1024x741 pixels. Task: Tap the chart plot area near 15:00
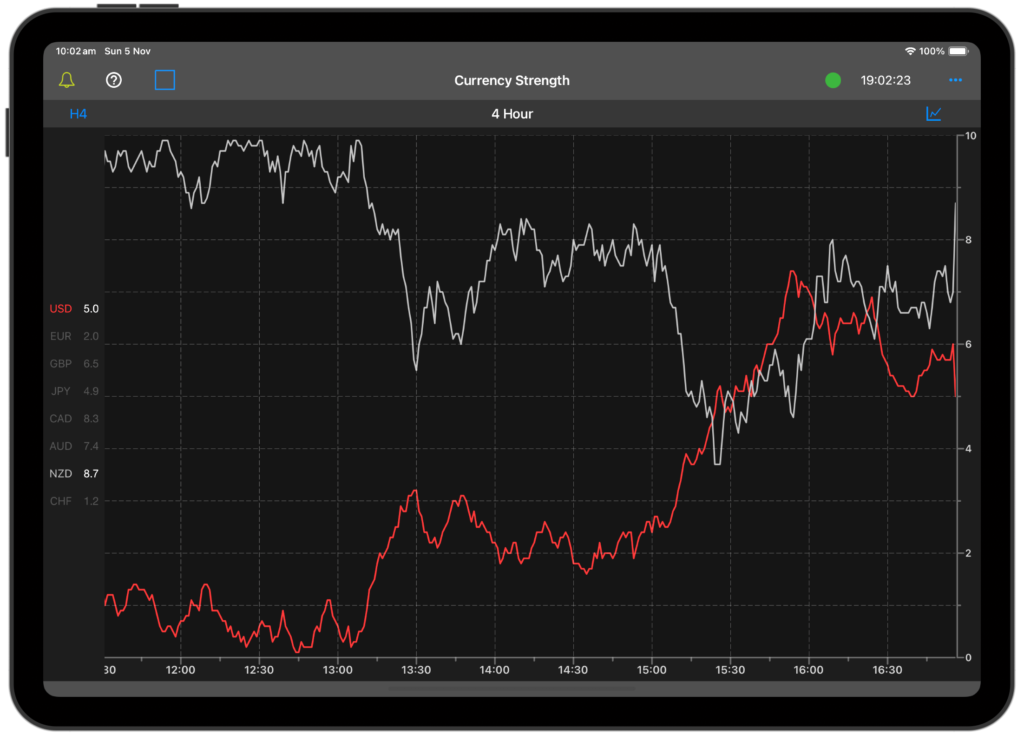tap(651, 400)
